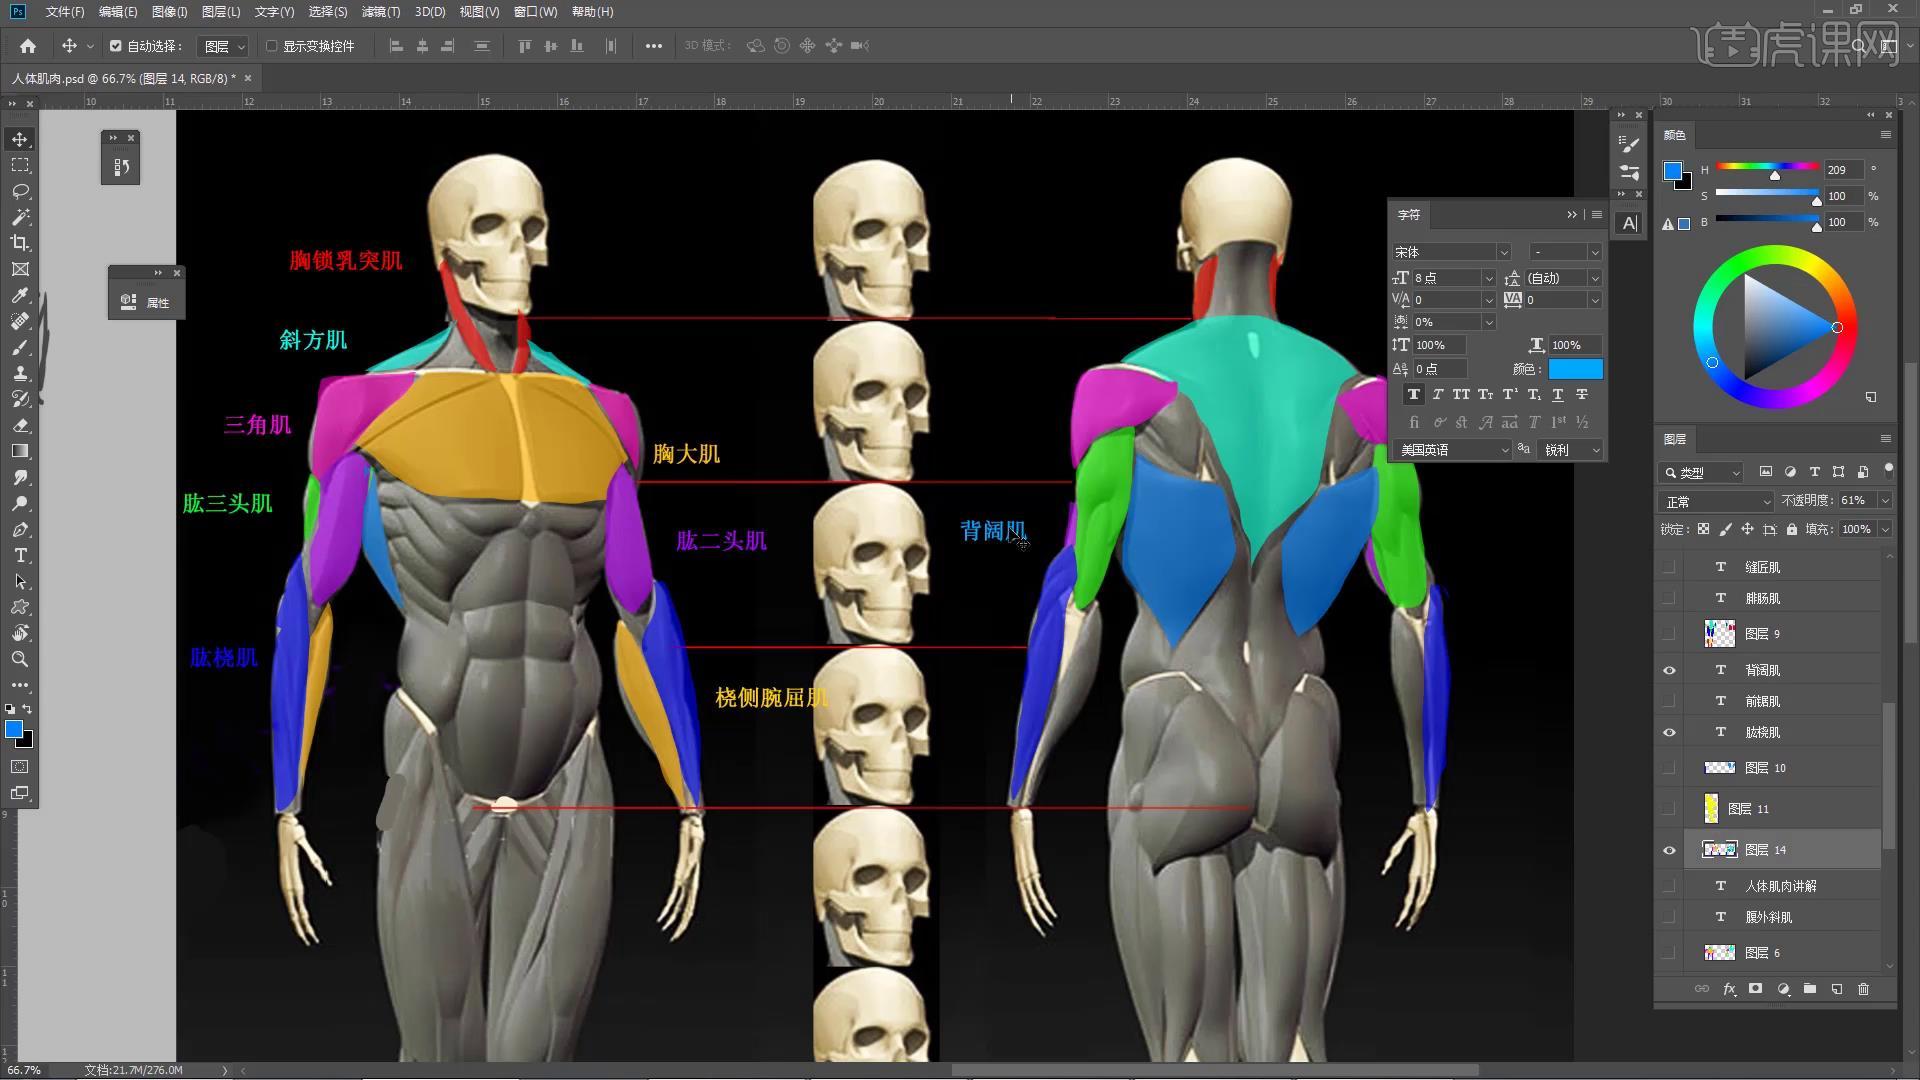Toggle 自动选择 checkbox
Screen dimensions: 1920x1080
(116, 46)
